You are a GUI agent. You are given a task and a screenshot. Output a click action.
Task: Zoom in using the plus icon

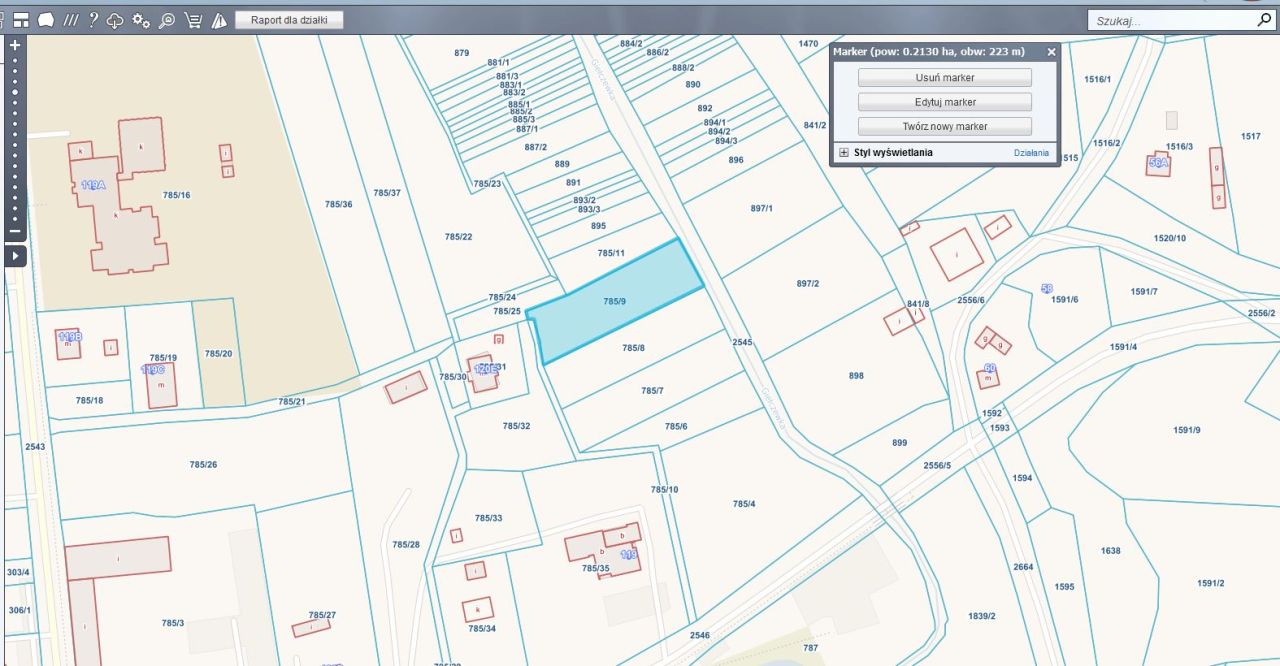15,45
